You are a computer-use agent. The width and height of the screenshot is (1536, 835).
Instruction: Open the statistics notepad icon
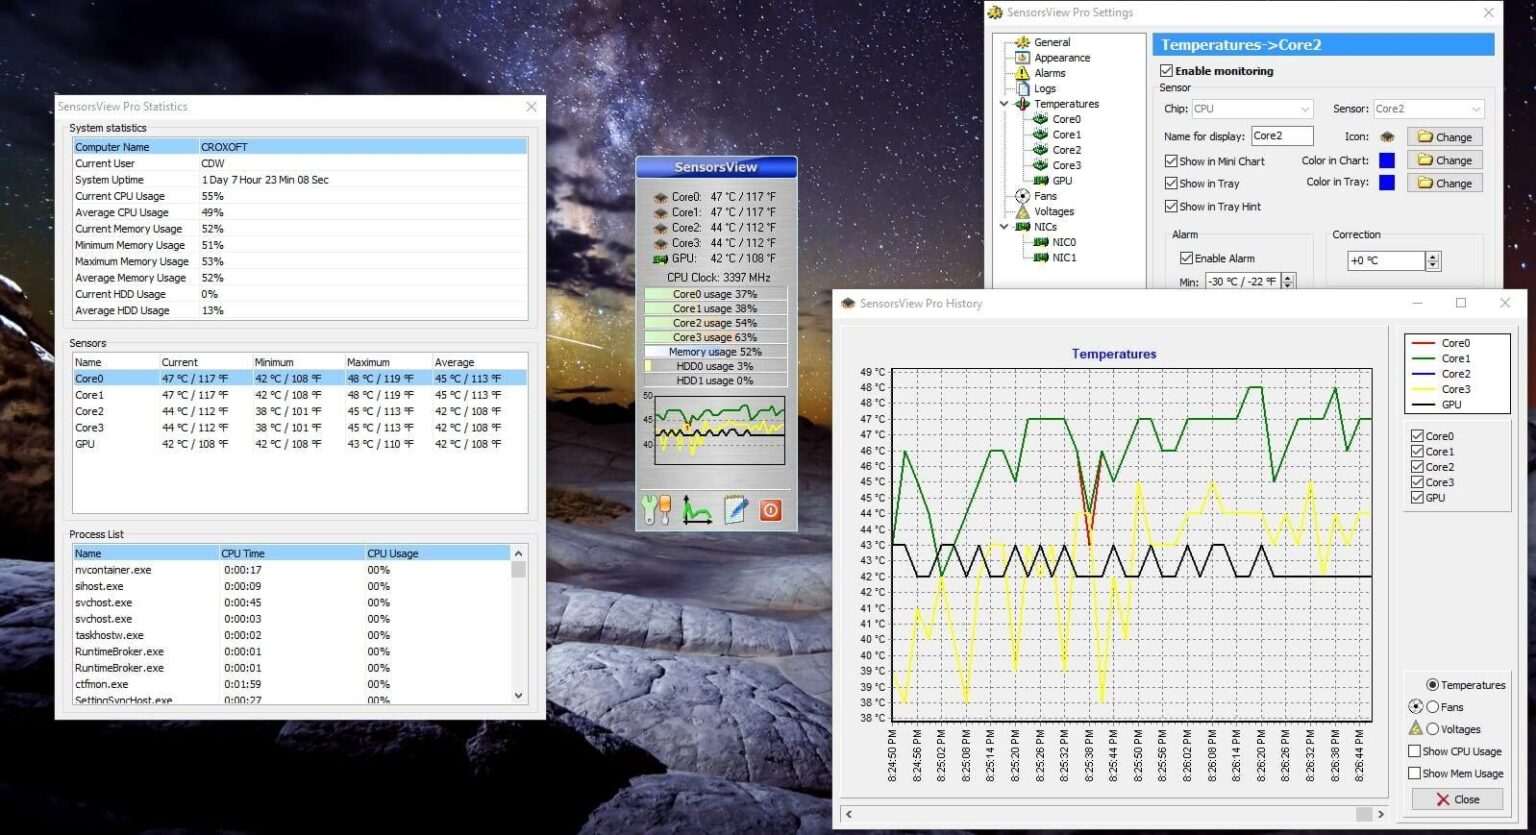735,510
